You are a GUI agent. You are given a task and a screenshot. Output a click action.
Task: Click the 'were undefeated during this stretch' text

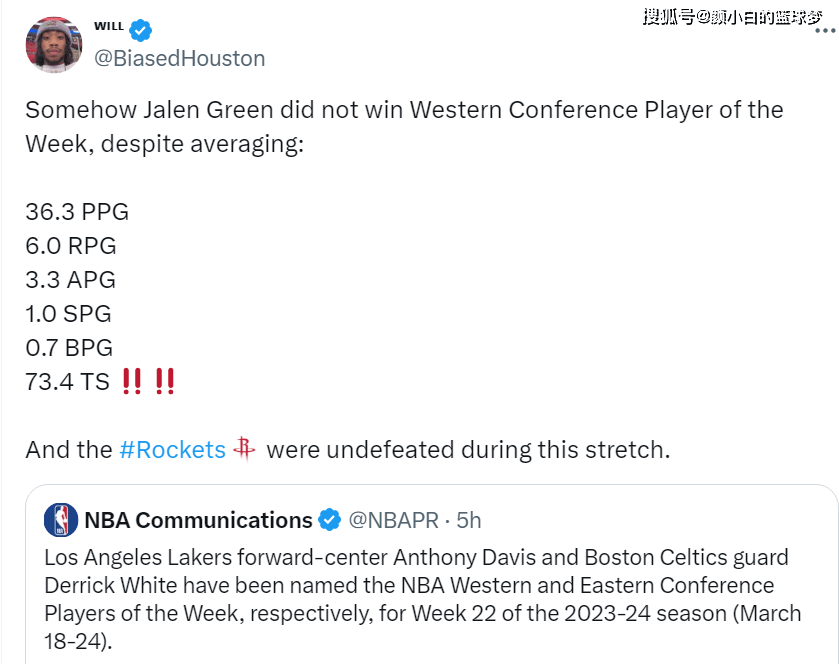468,450
